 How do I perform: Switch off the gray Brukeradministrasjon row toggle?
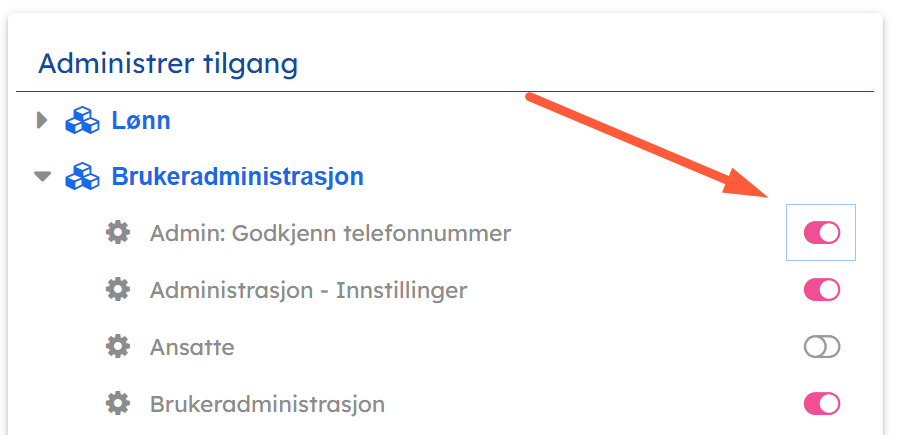click(x=821, y=404)
